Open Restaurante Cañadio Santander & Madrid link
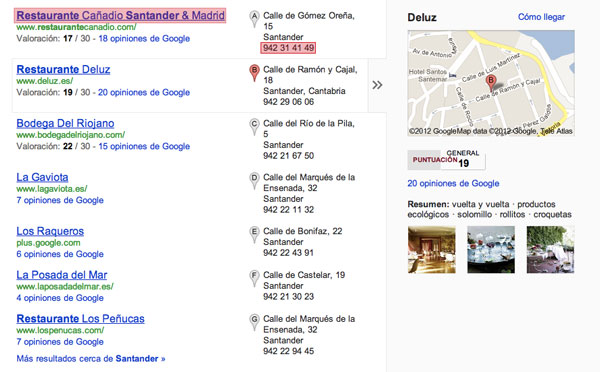This screenshot has height=372, width=600. (x=121, y=16)
